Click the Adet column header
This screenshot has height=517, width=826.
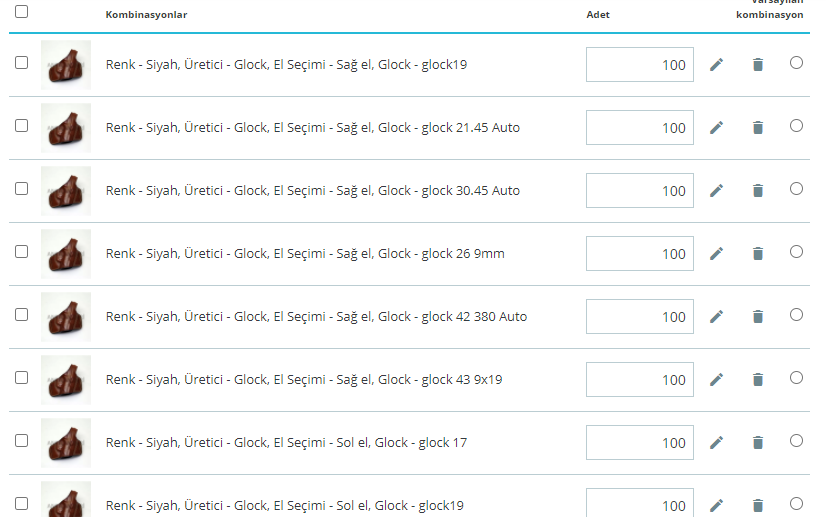coord(598,15)
